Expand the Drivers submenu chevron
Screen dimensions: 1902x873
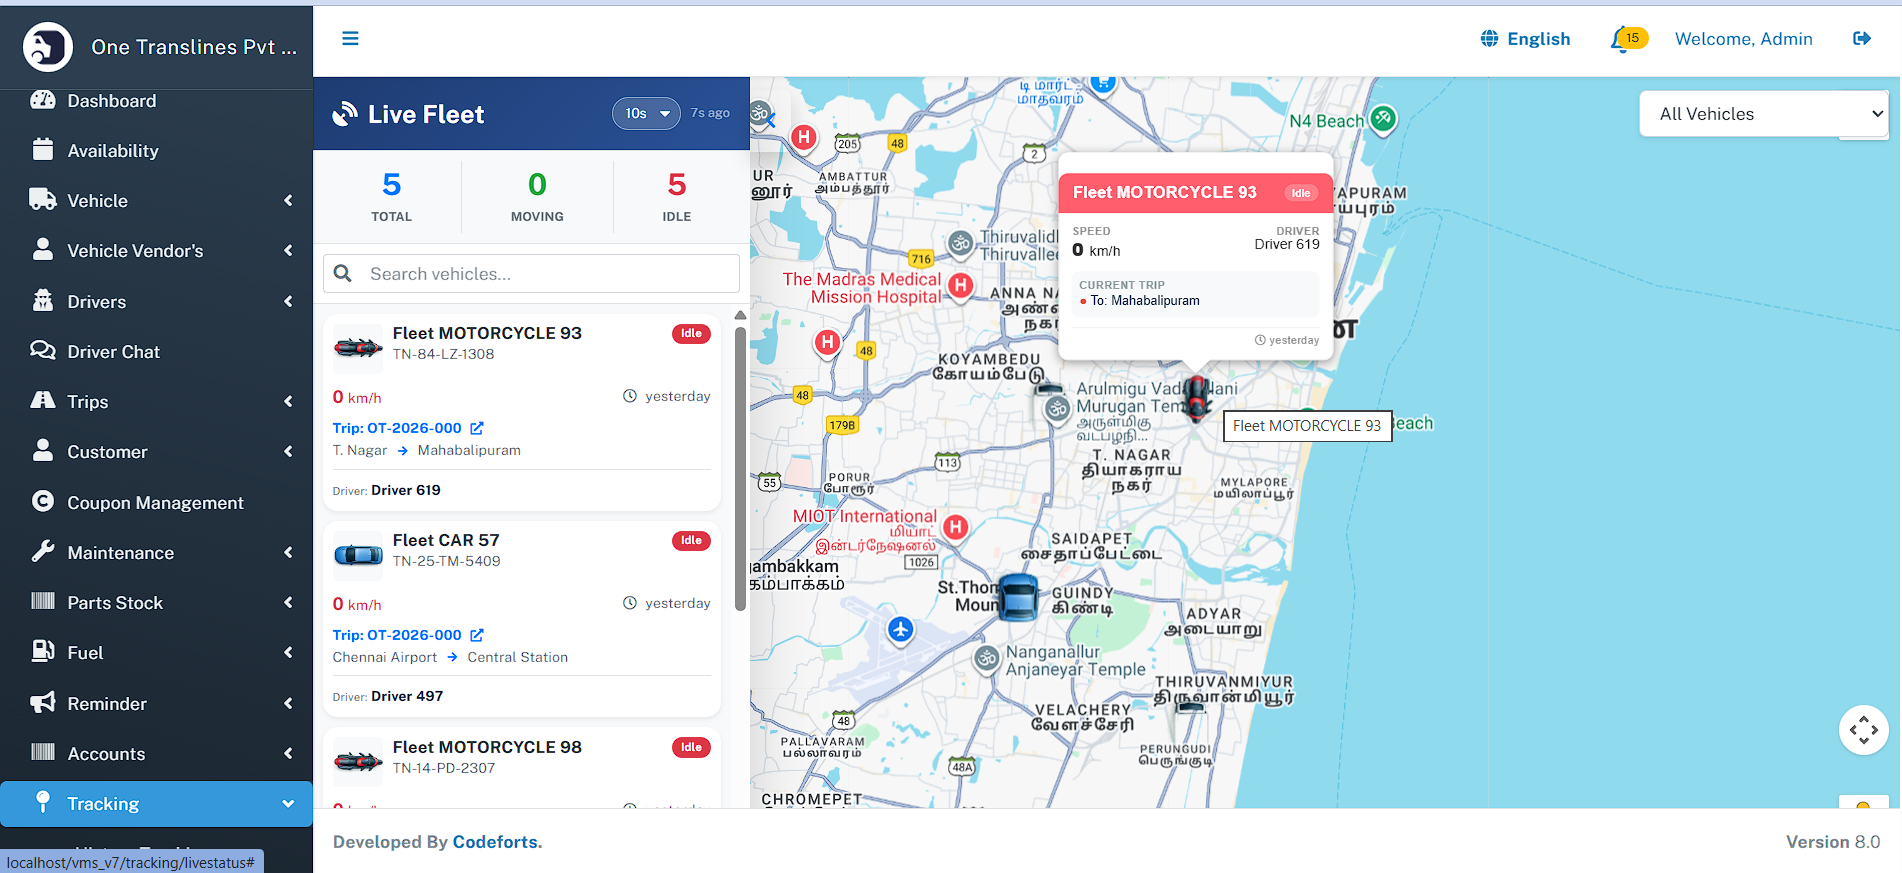[x=288, y=301]
